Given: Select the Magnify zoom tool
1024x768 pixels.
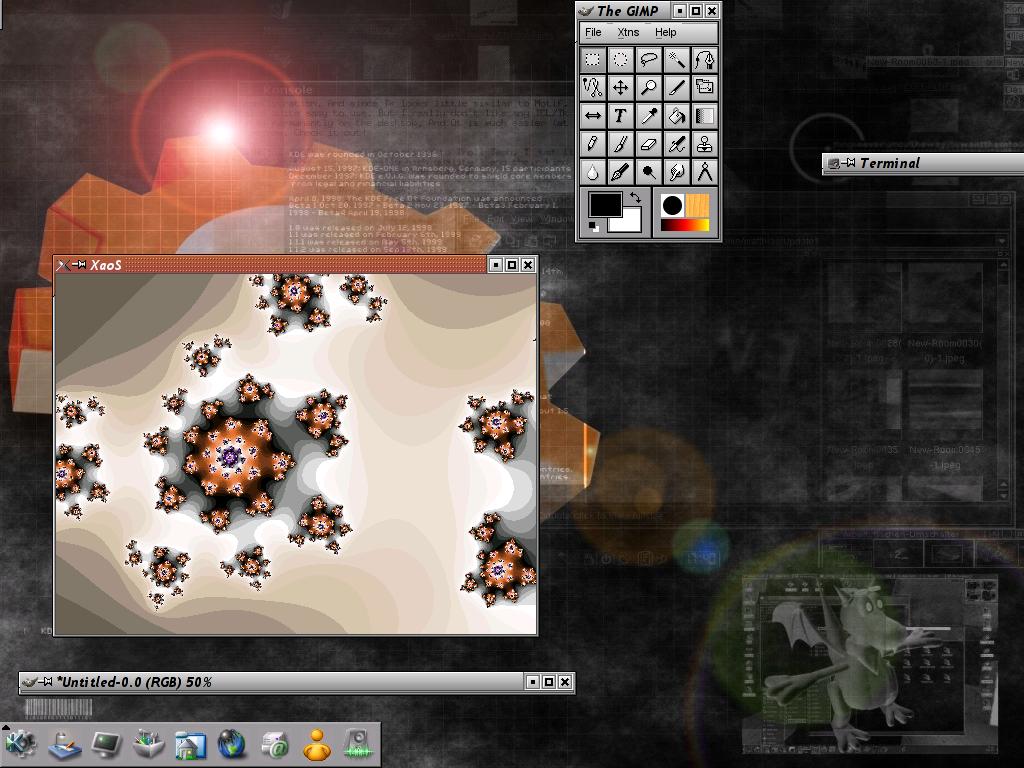Looking at the screenshot, I should (648, 88).
